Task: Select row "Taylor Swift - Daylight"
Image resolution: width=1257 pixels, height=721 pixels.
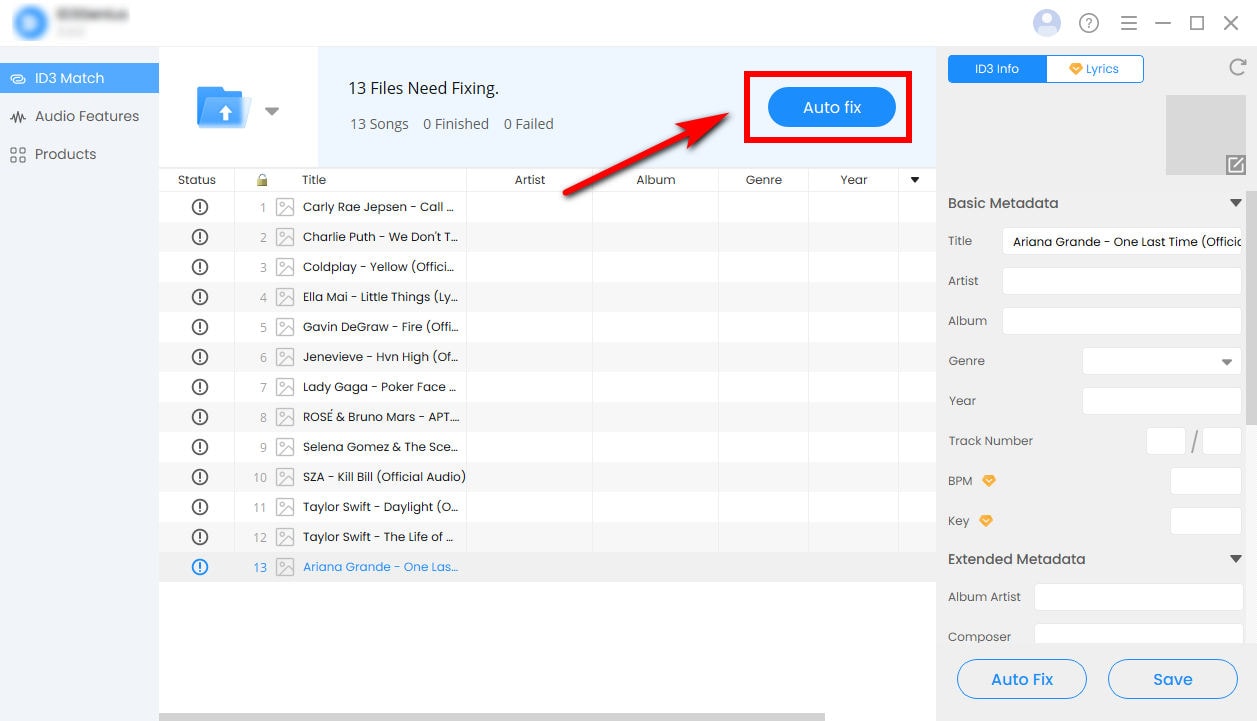Action: point(547,507)
